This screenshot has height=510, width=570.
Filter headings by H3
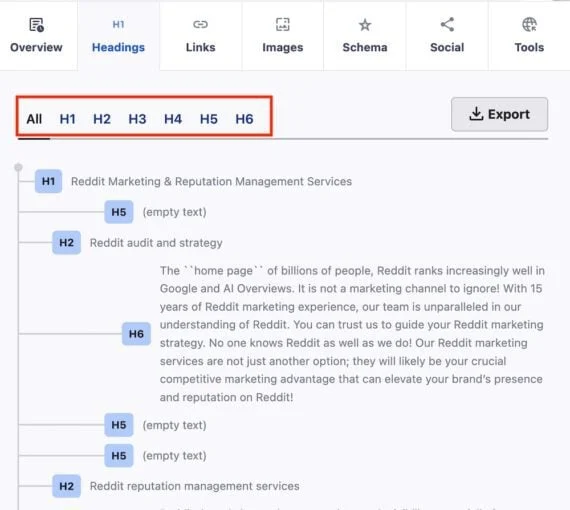[137, 119]
